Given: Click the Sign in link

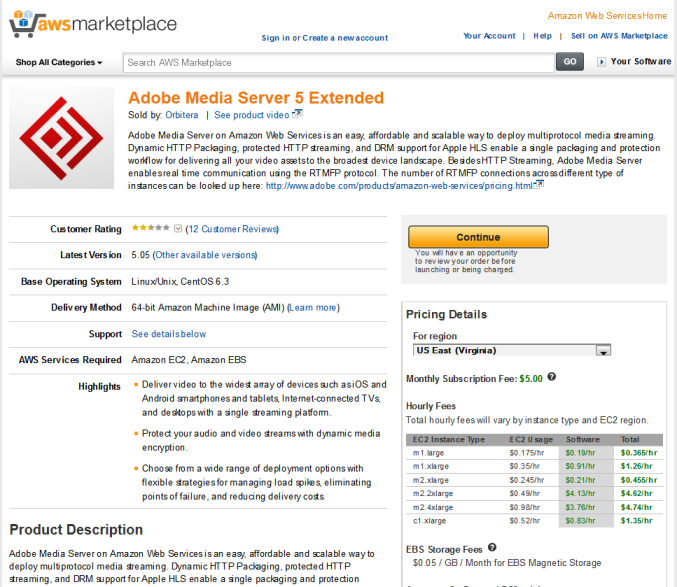Looking at the screenshot, I should [275, 38].
